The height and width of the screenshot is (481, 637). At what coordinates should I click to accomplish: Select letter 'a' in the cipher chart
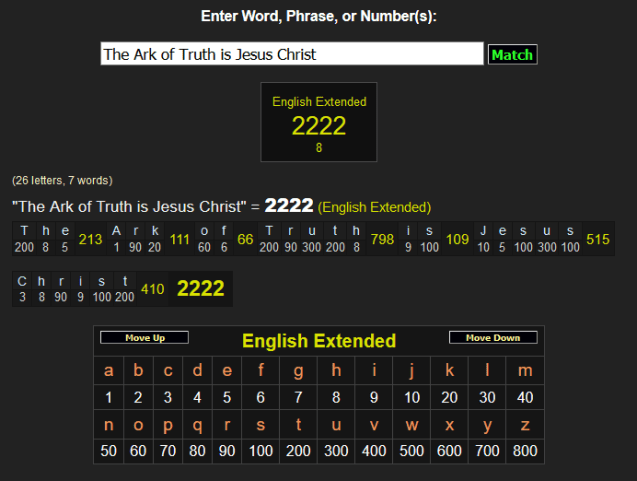coord(109,371)
